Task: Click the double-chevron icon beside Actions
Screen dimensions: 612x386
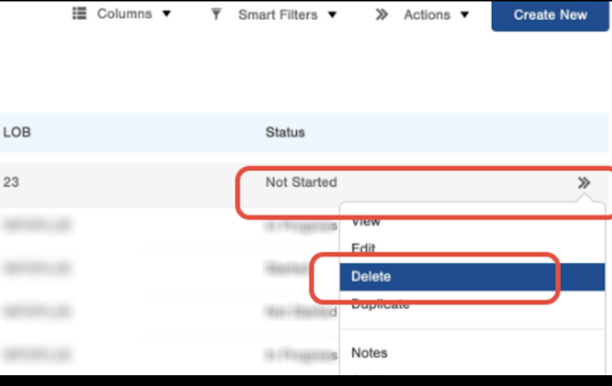Action: pyautogui.click(x=381, y=15)
